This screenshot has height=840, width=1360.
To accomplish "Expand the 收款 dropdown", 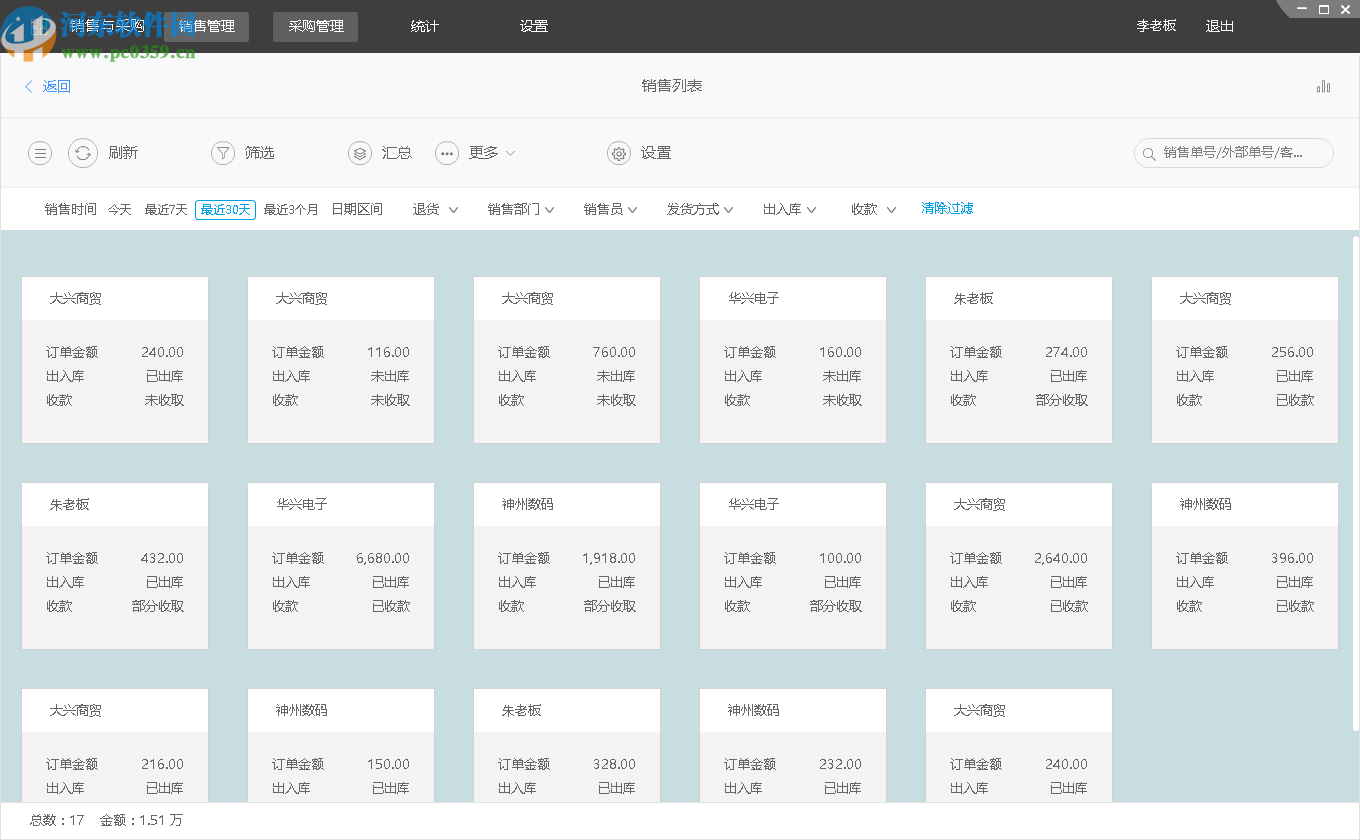I will (872, 209).
